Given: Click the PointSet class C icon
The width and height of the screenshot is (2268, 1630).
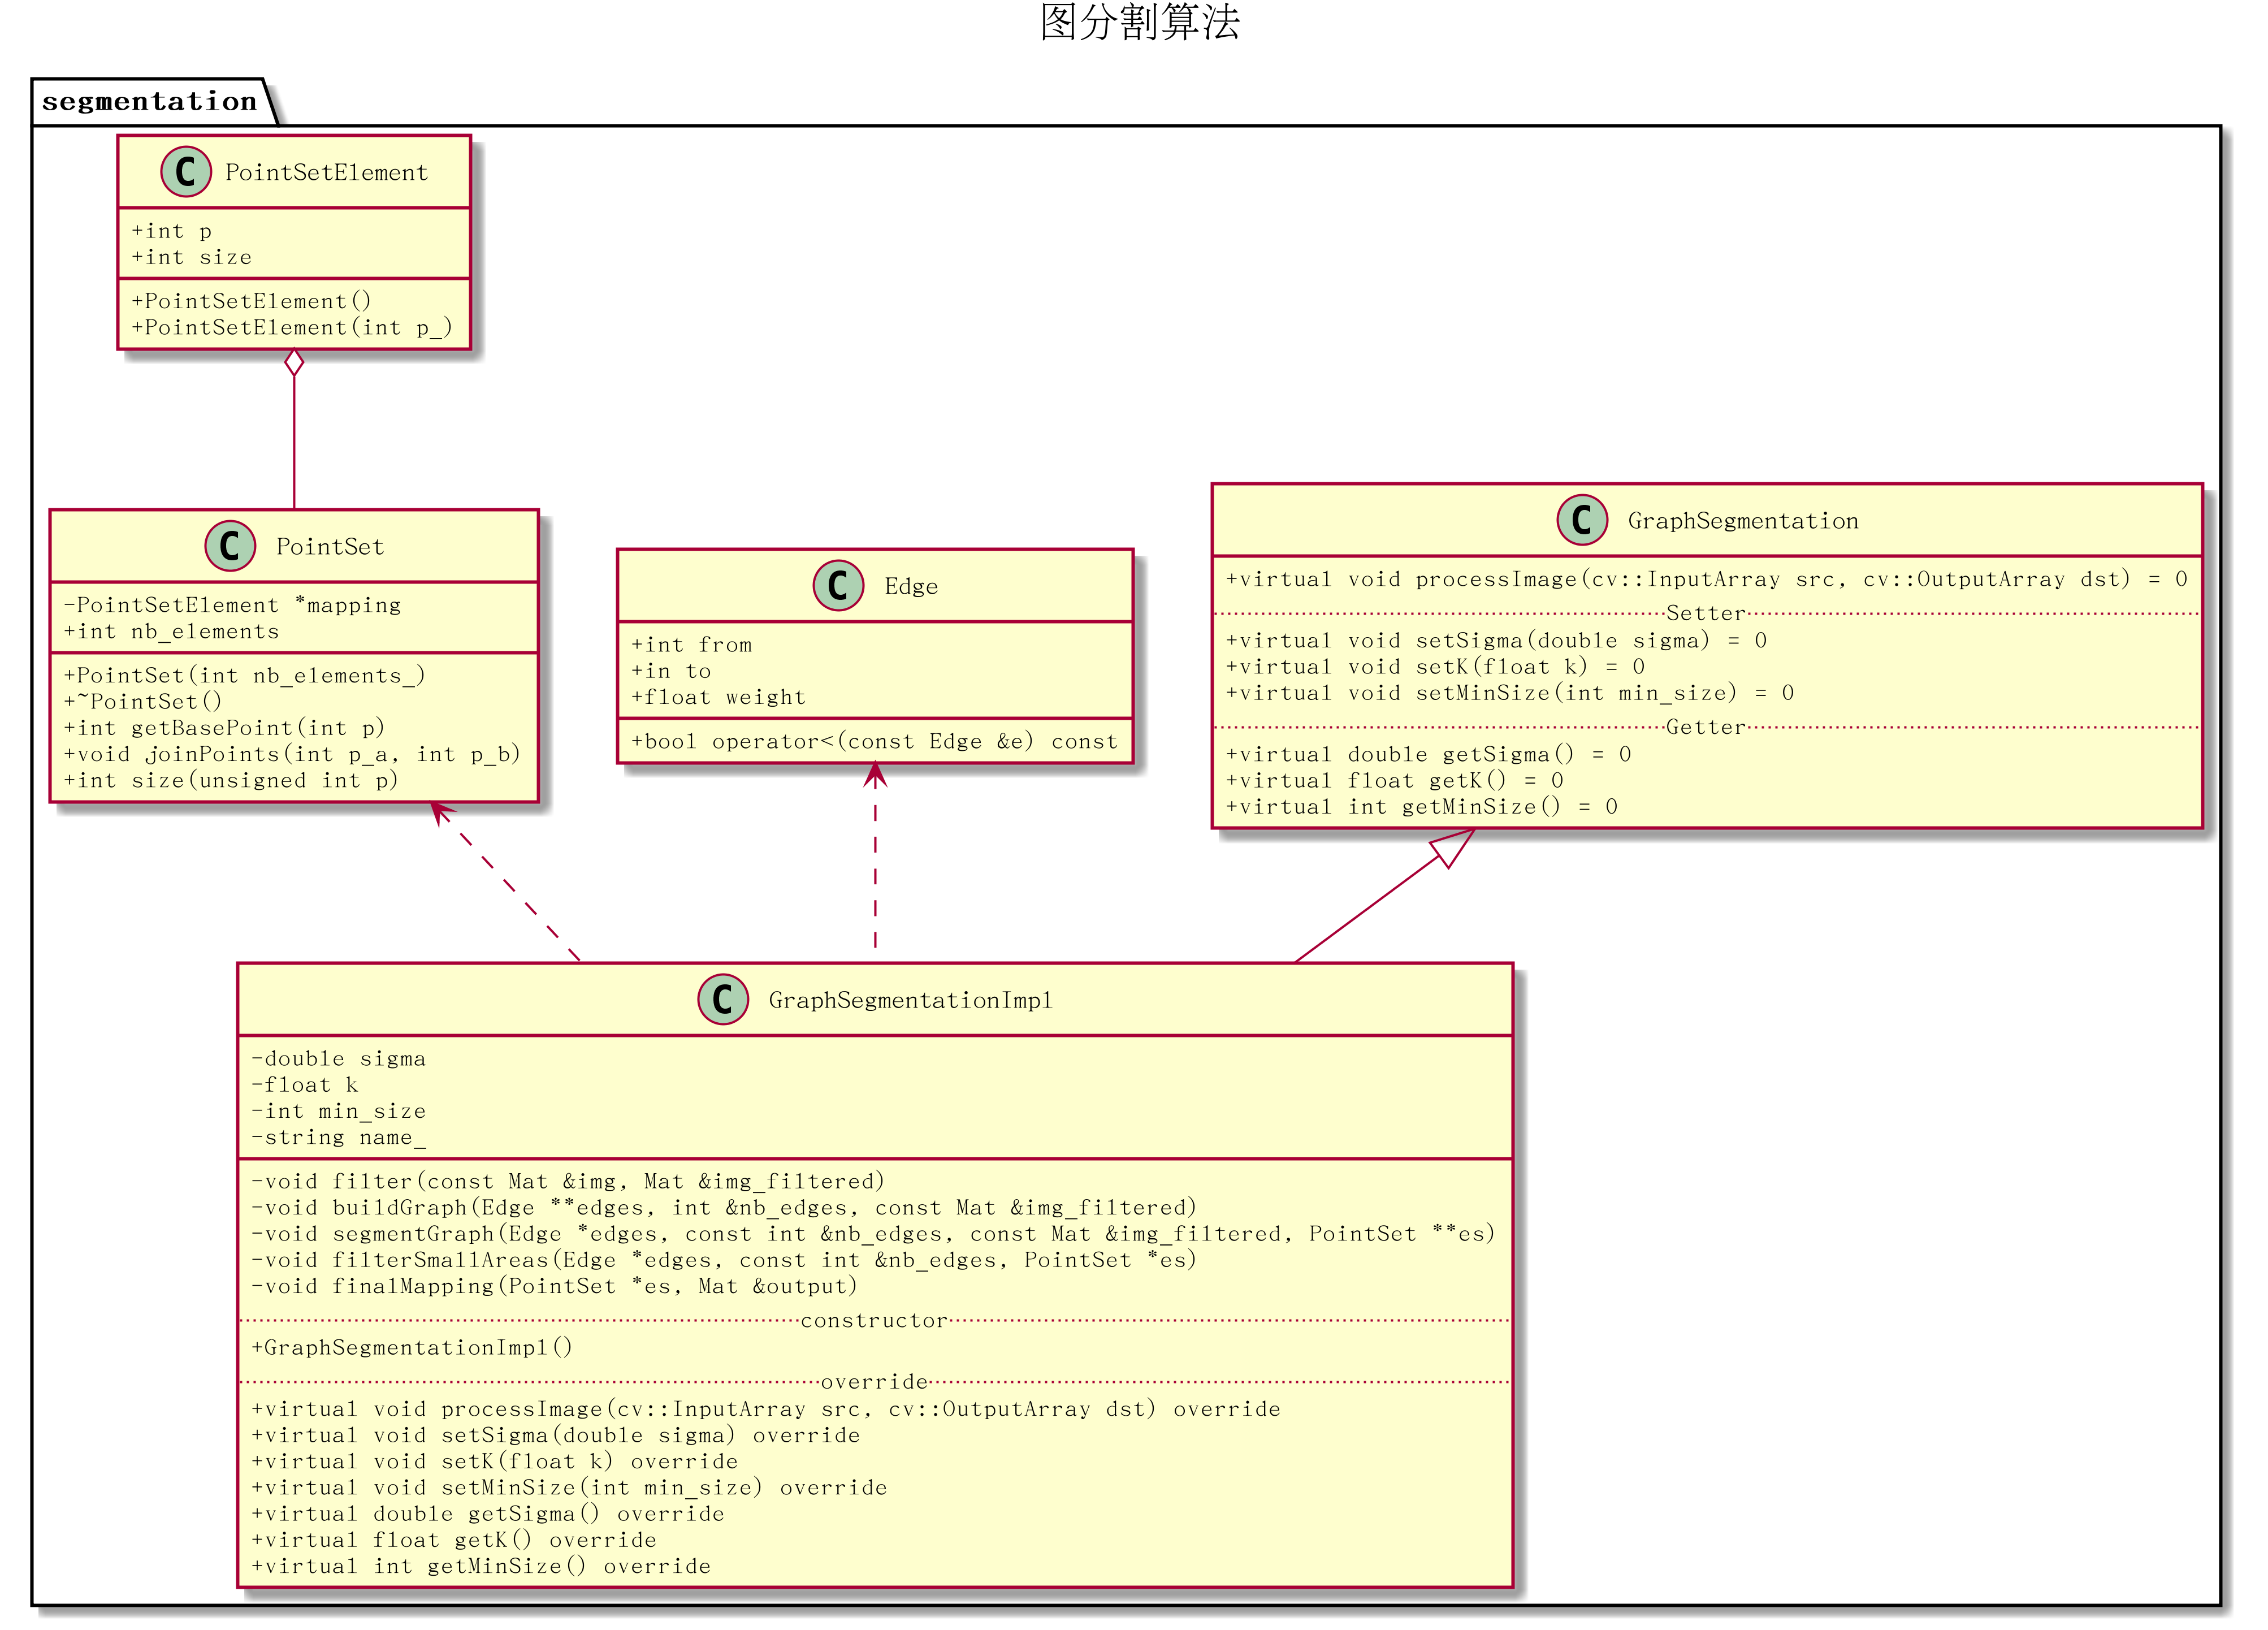Looking at the screenshot, I should [230, 546].
